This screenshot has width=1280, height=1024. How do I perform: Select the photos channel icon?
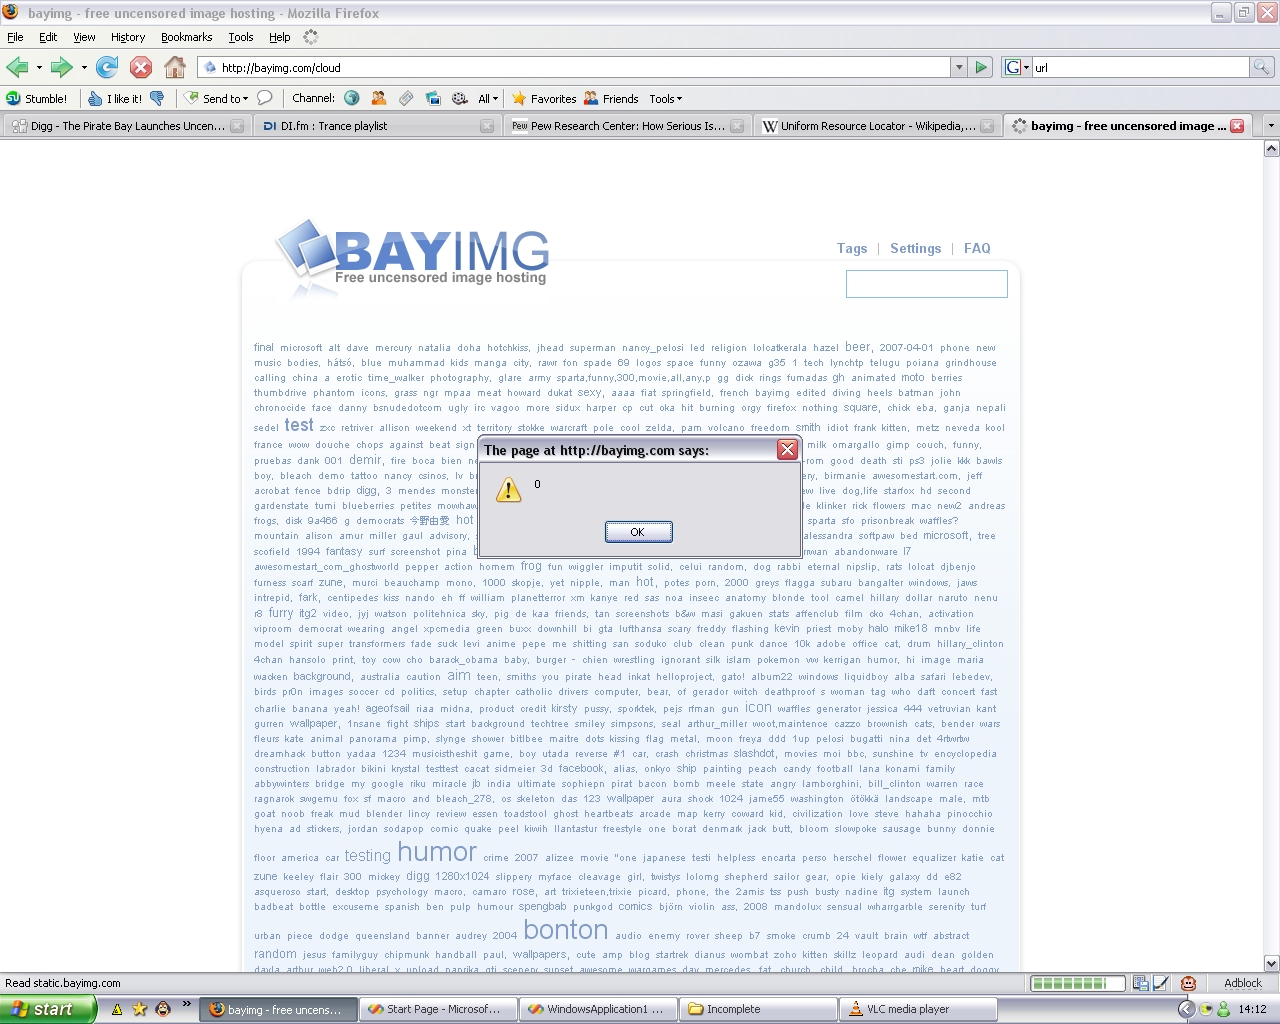[433, 98]
